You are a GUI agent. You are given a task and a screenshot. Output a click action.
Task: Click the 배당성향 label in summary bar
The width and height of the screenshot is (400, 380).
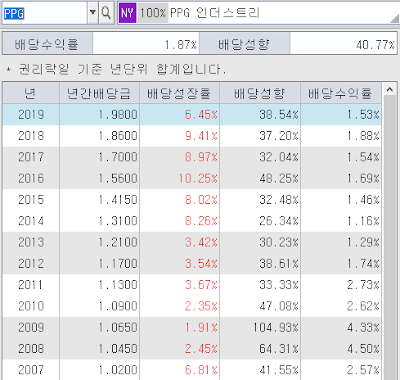pos(244,44)
